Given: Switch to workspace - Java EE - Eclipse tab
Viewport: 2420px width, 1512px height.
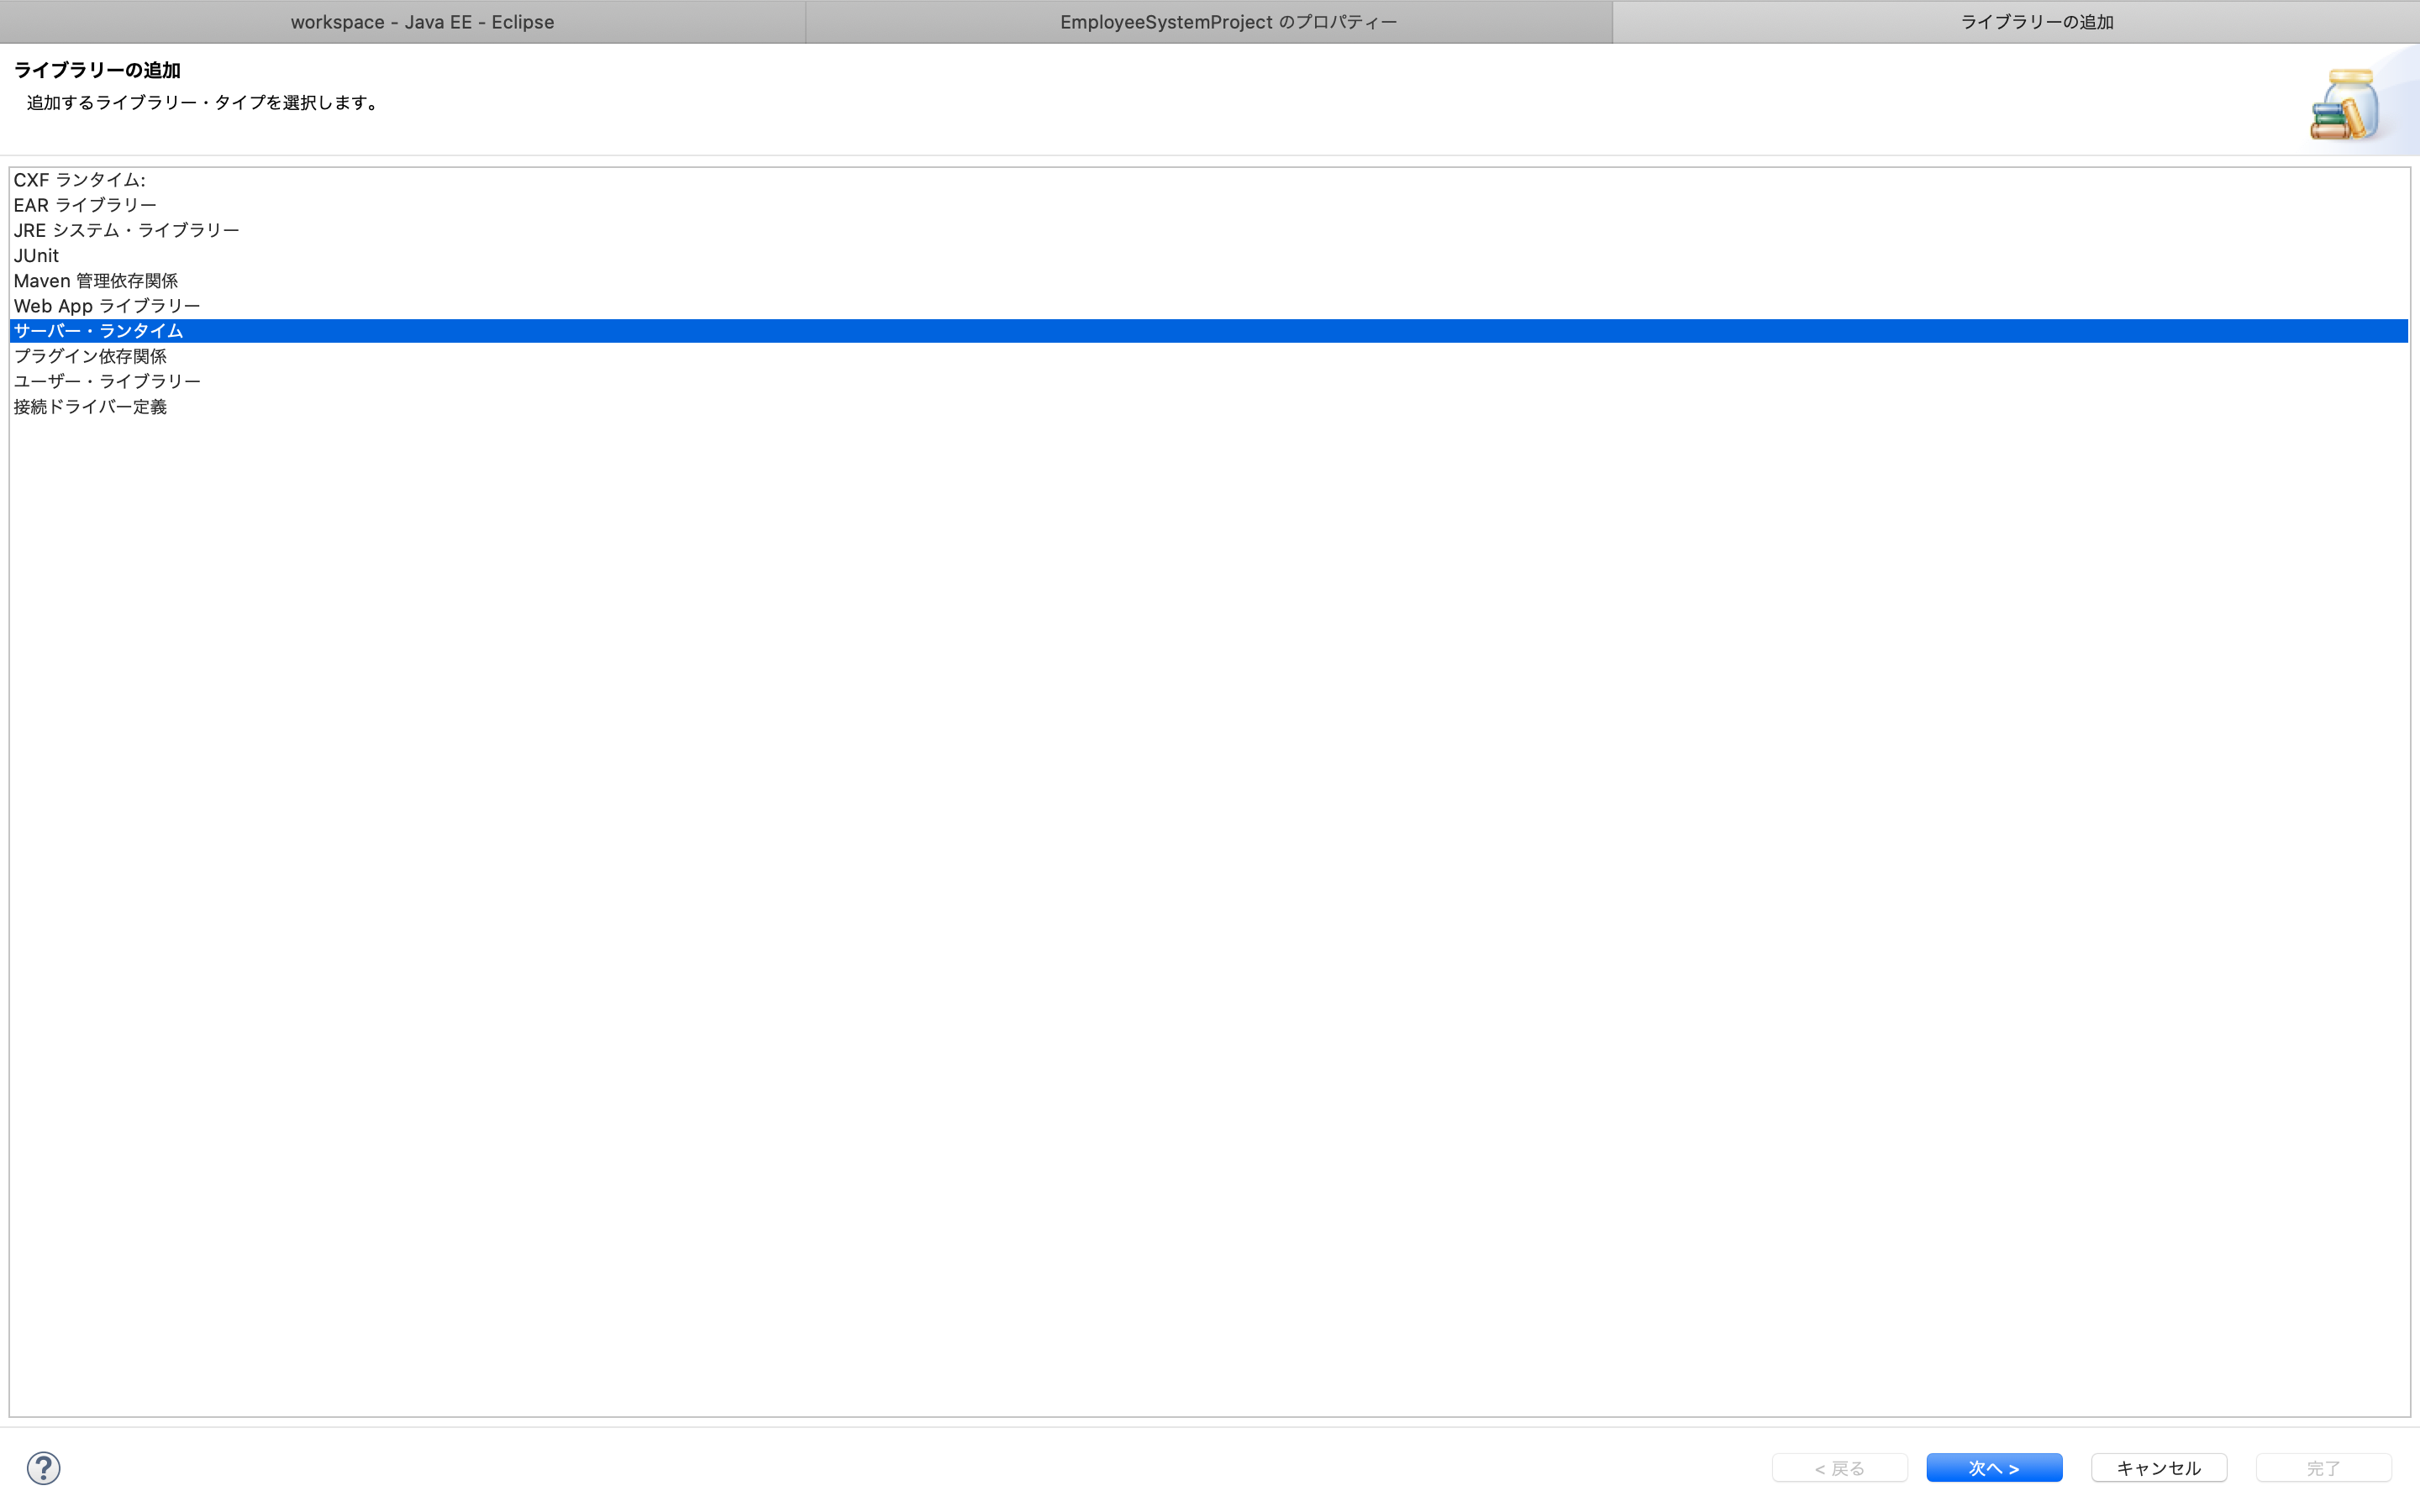Looking at the screenshot, I should (422, 22).
